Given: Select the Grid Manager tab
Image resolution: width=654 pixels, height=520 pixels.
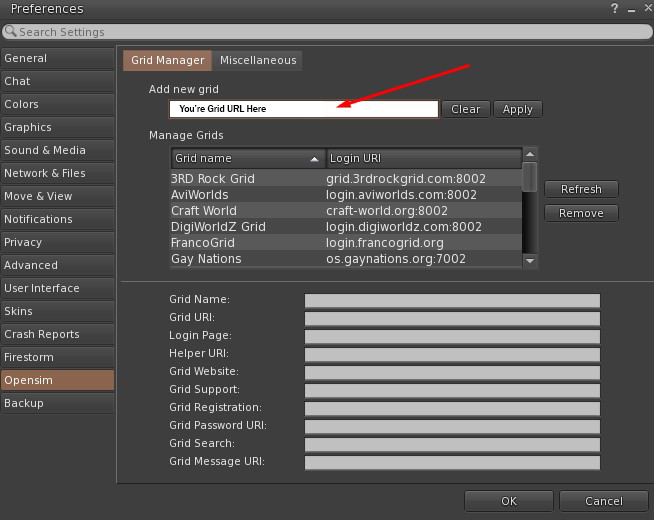Looking at the screenshot, I should tap(167, 60).
